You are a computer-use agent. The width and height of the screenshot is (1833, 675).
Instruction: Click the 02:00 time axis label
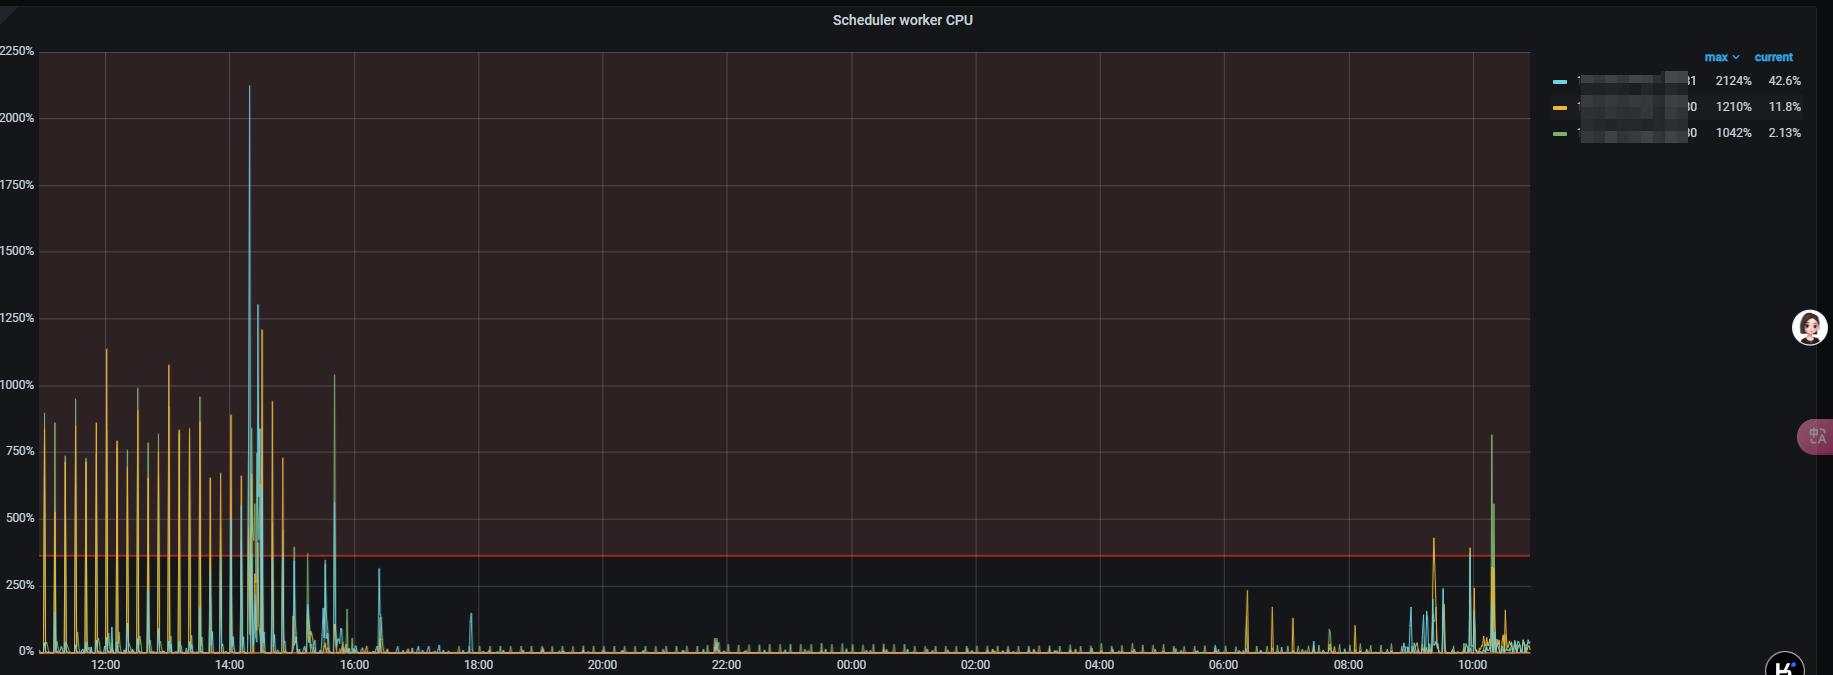click(x=975, y=665)
